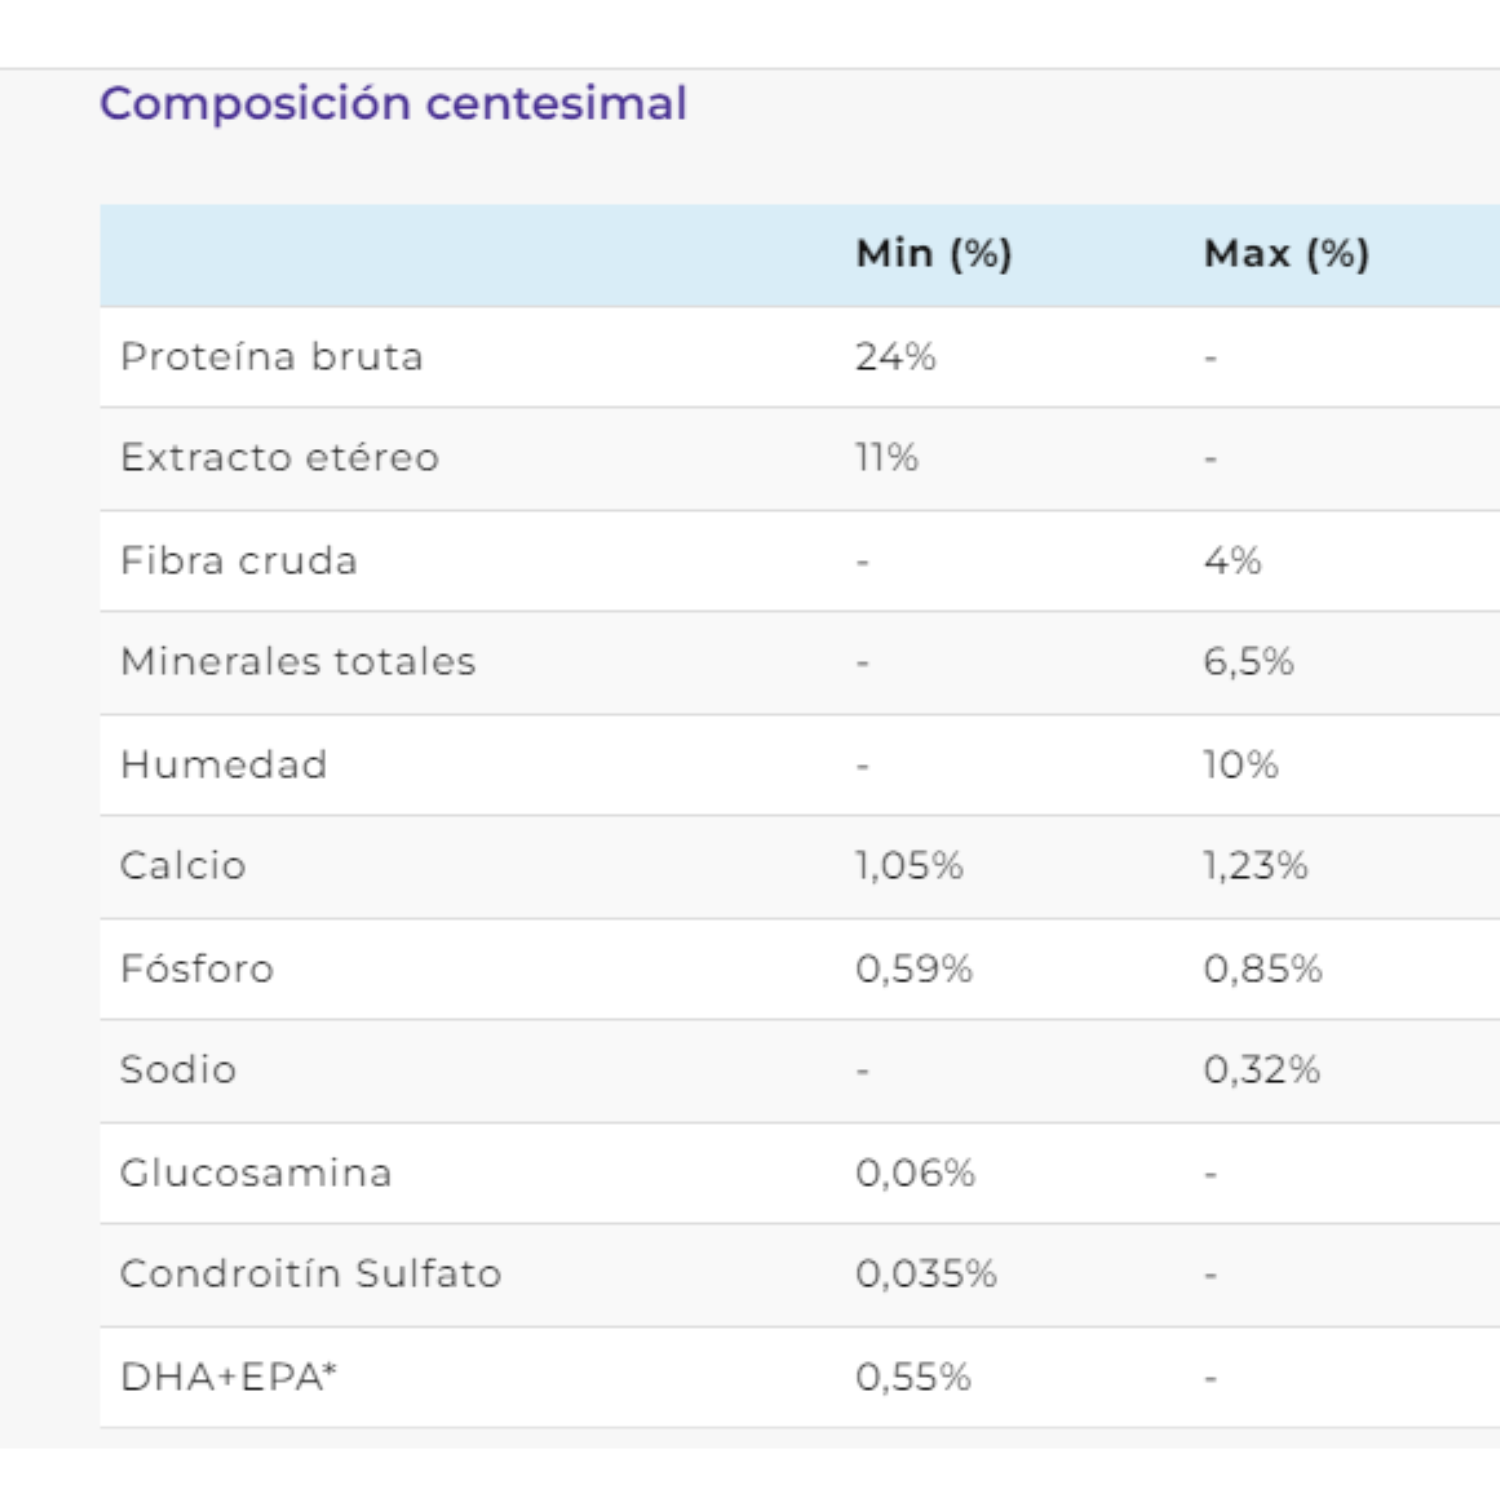Click the 1,23% calcio maximum value

click(1255, 866)
